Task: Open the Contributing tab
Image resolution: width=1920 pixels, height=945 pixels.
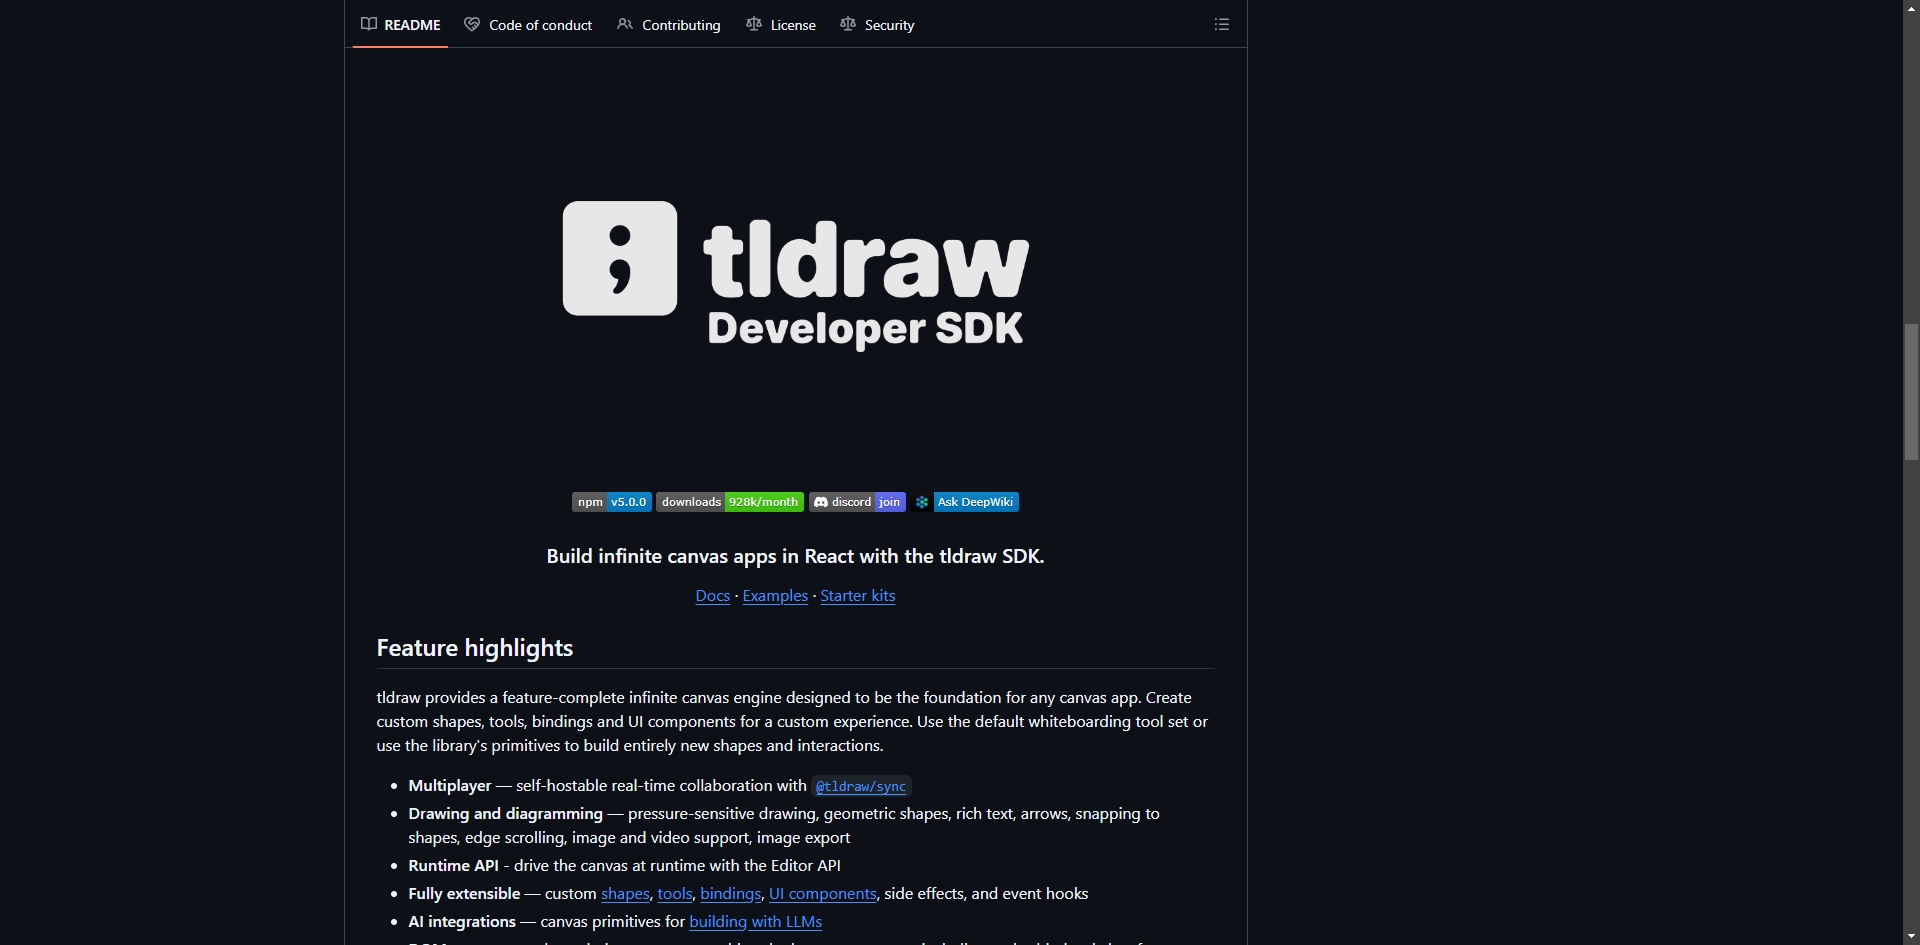Action: click(x=669, y=24)
